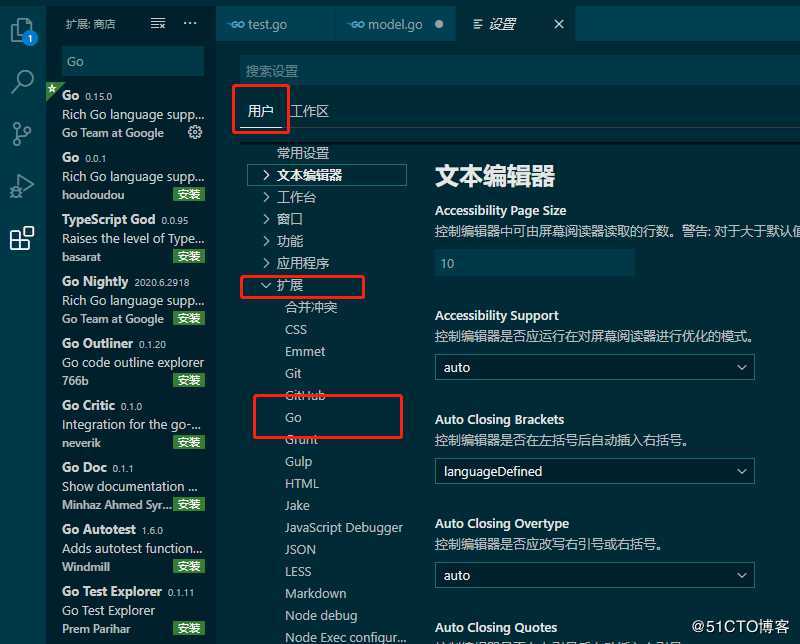Expand the 文本编辑器 tree chevron

266,175
